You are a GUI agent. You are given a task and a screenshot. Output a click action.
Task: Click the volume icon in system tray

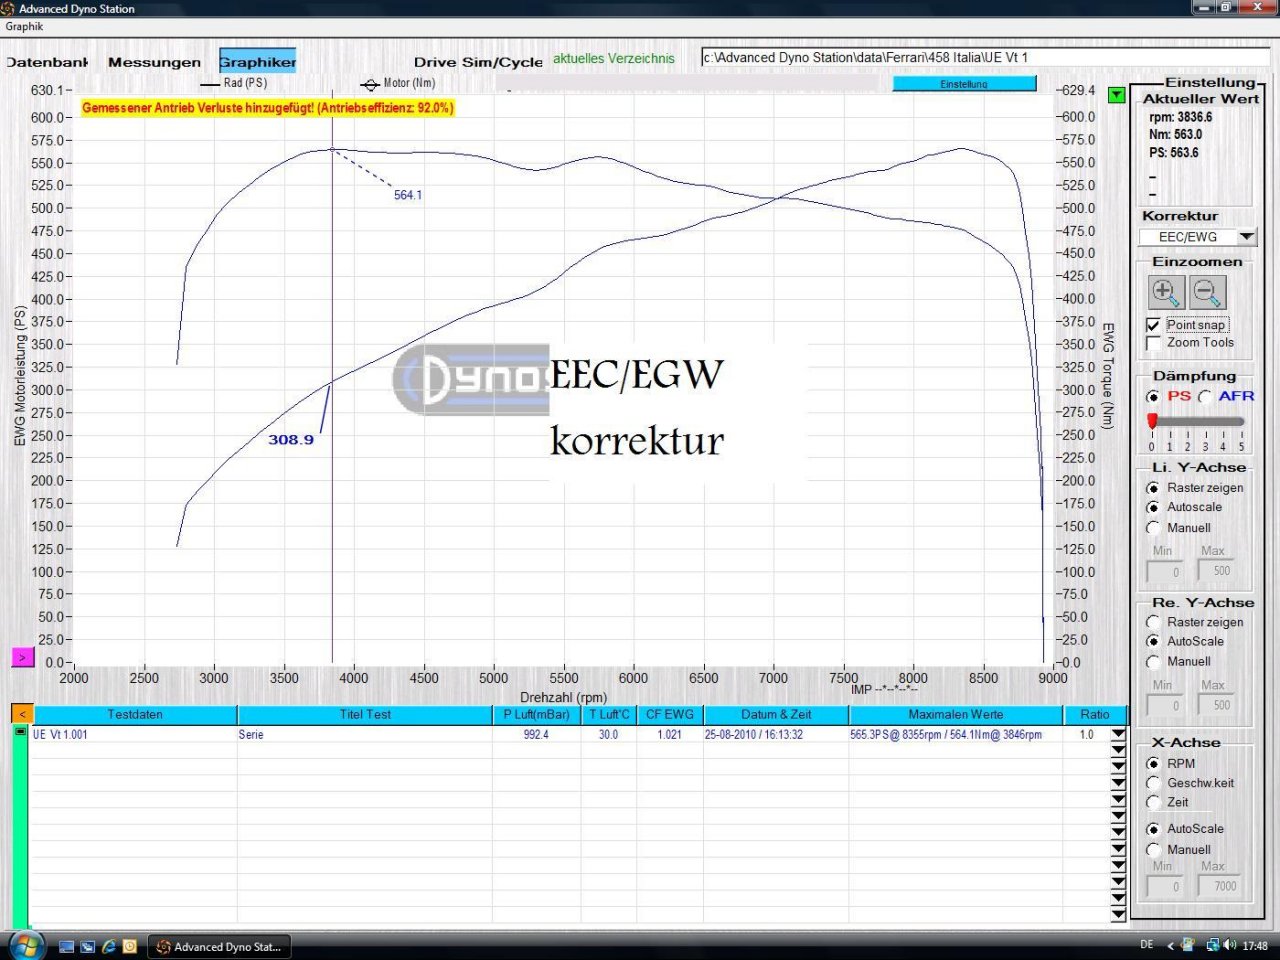click(x=1229, y=945)
